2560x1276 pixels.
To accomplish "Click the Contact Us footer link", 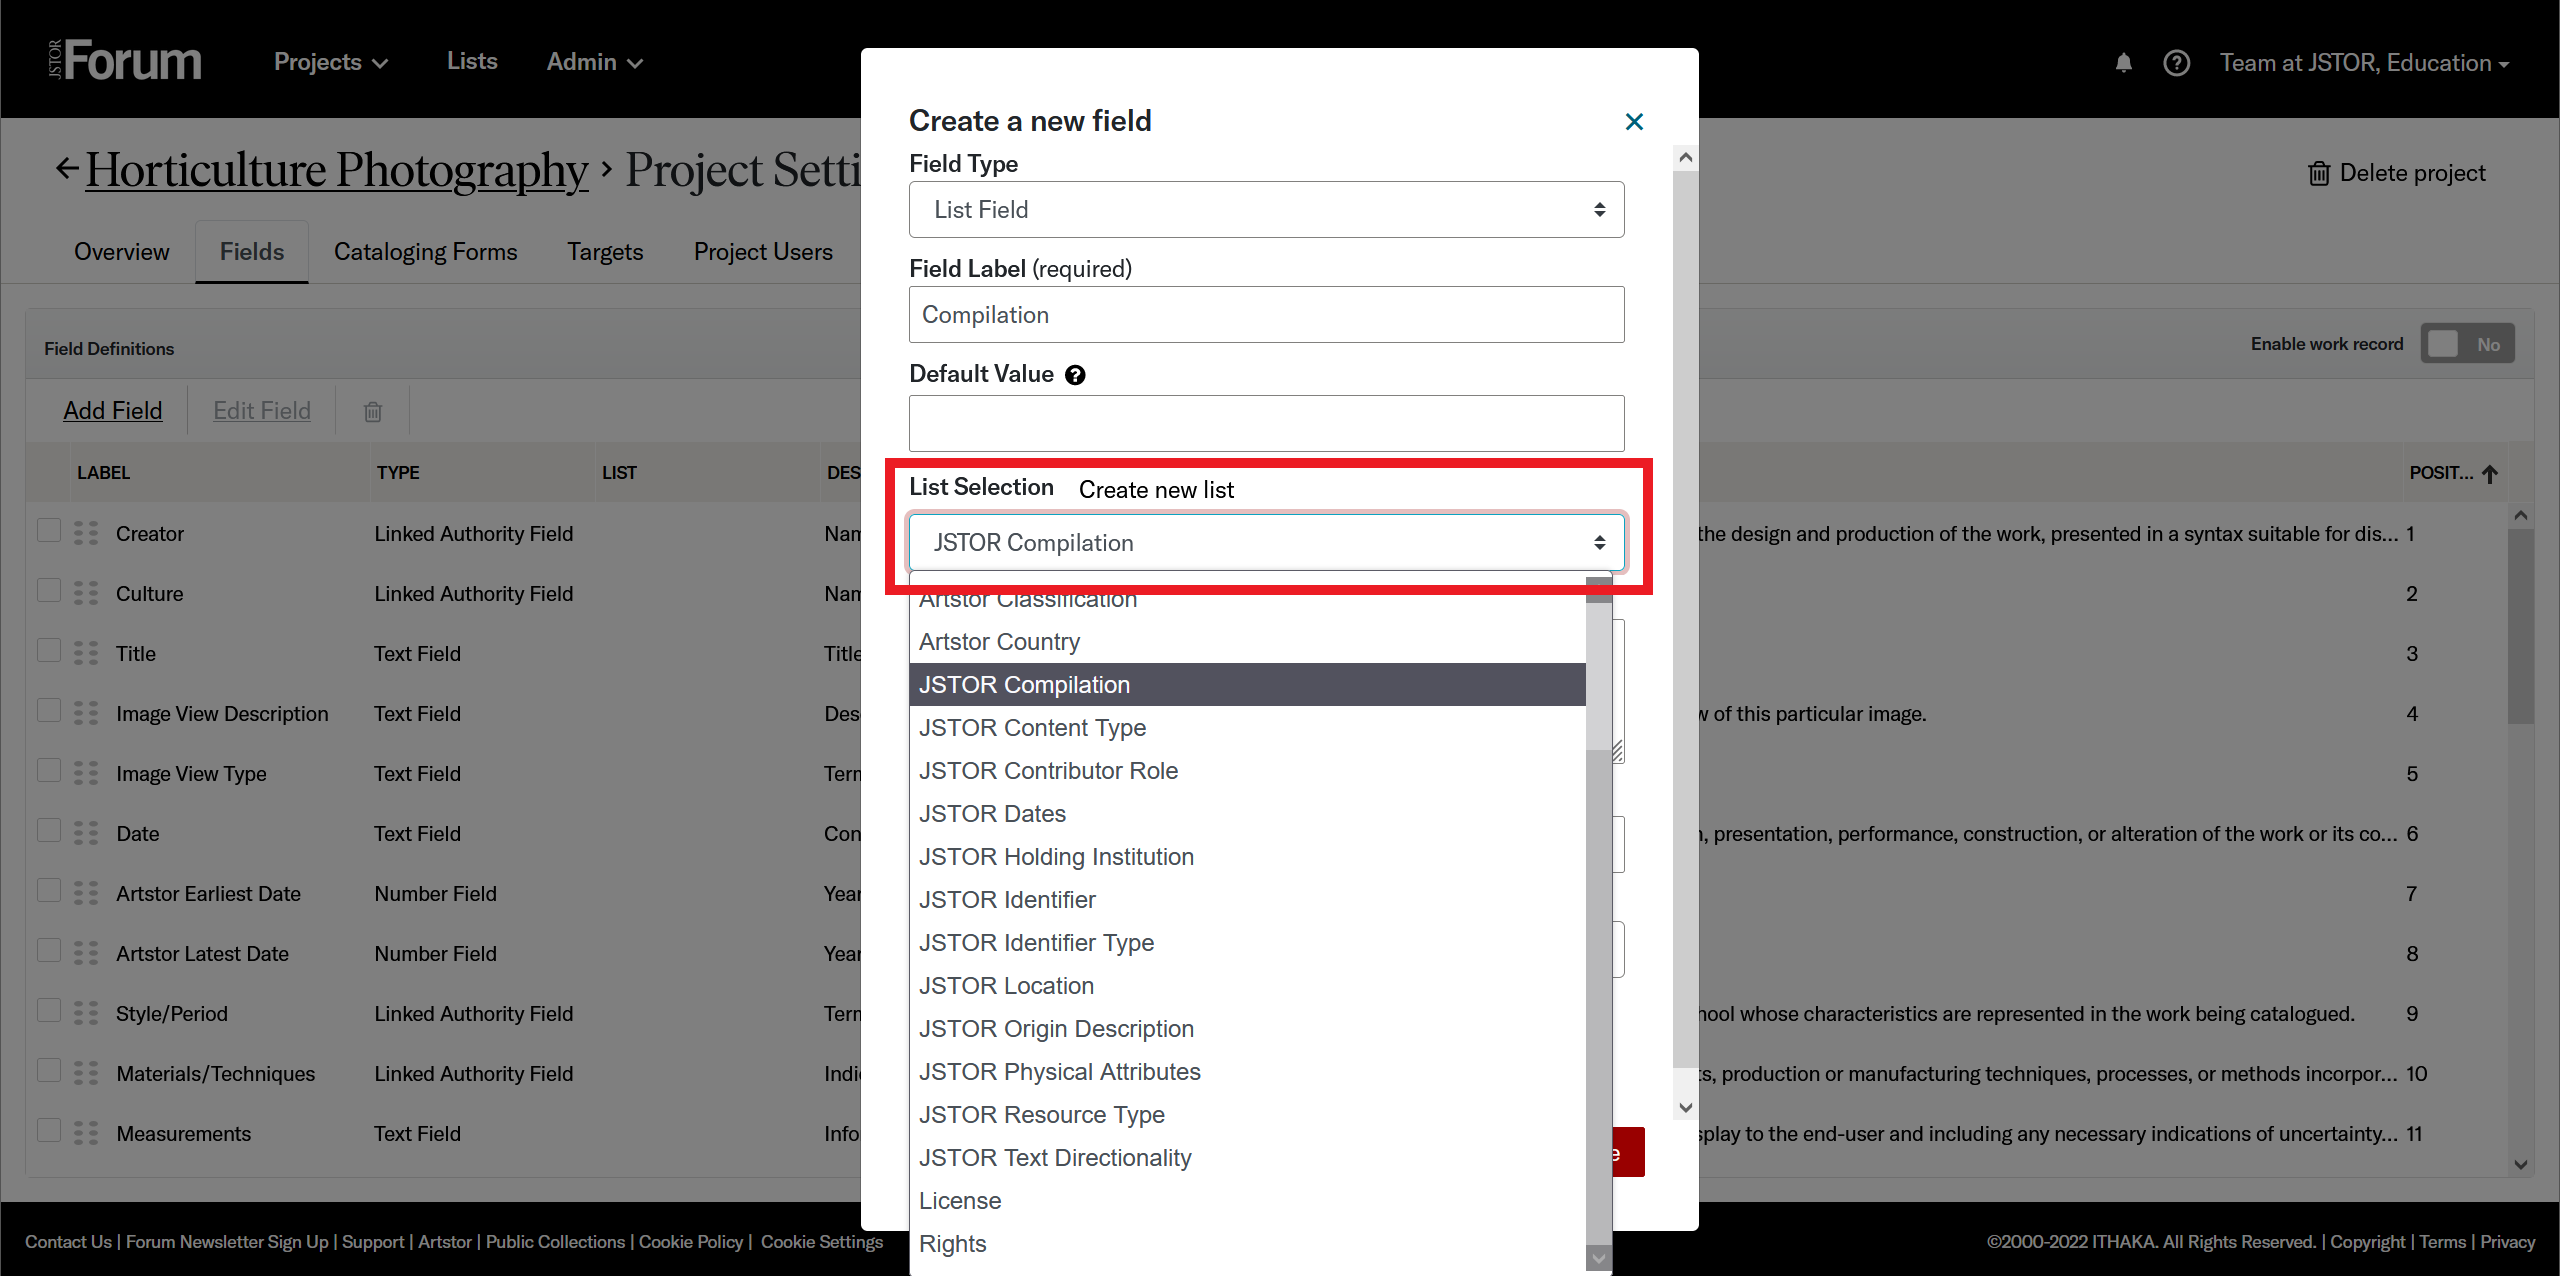I will coord(68,1242).
